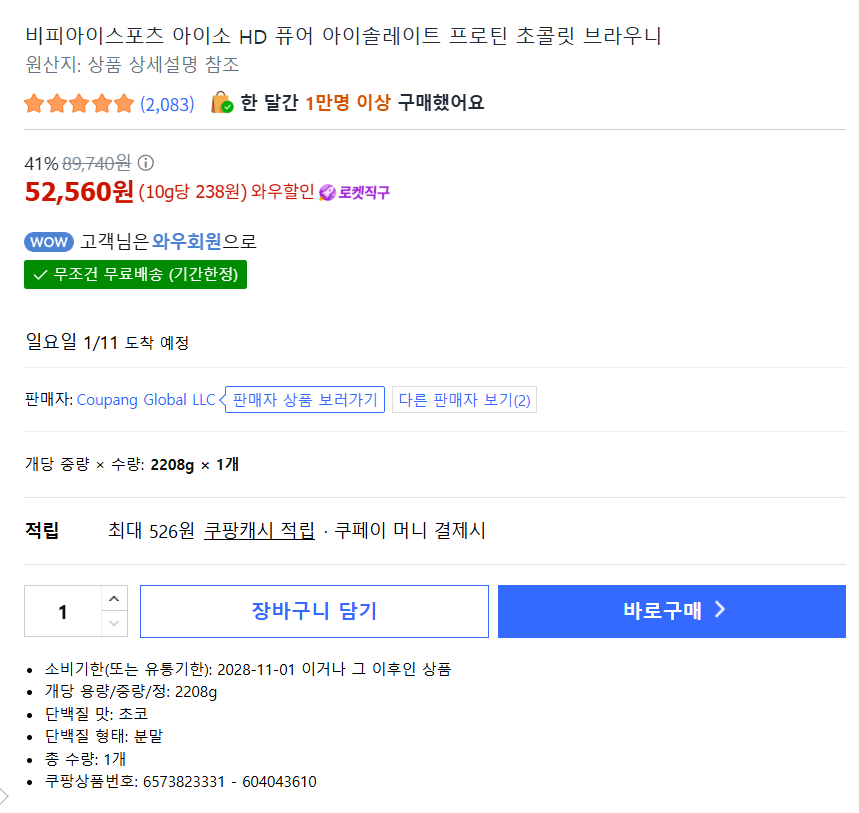This screenshot has height=813, width=859.
Task: Increase quantity with the up arrow
Action: pos(116,597)
